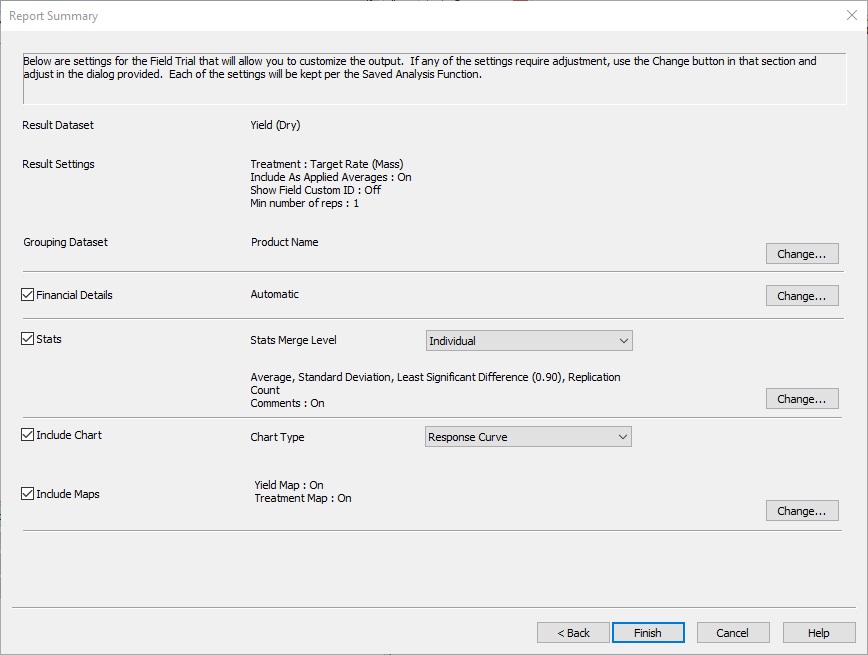Expand the Chart Type dropdown
Screen dimensions: 868x655
[x=528, y=437]
